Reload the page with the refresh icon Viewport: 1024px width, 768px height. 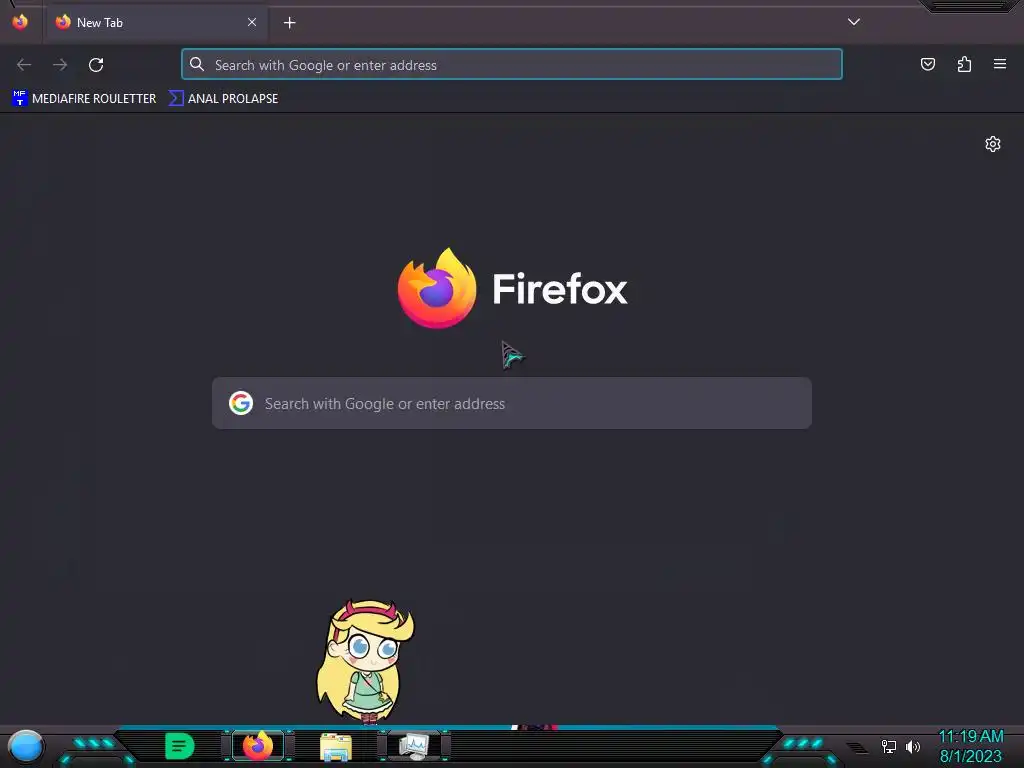[96, 65]
